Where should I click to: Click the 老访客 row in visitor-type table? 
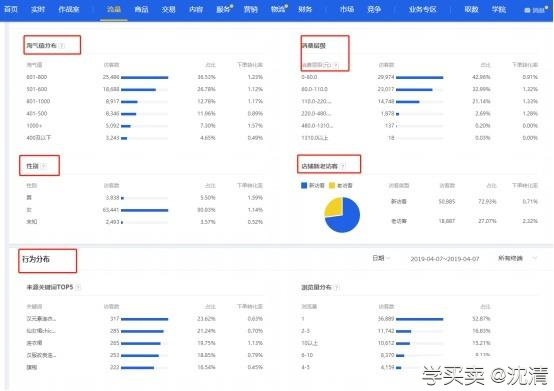click(464, 221)
